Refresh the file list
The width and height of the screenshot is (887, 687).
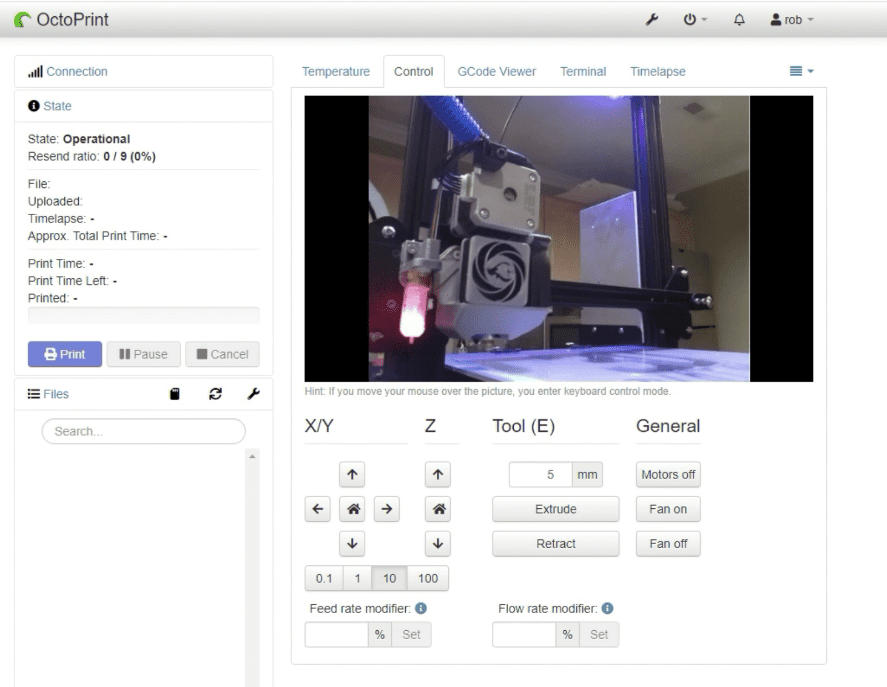click(215, 394)
